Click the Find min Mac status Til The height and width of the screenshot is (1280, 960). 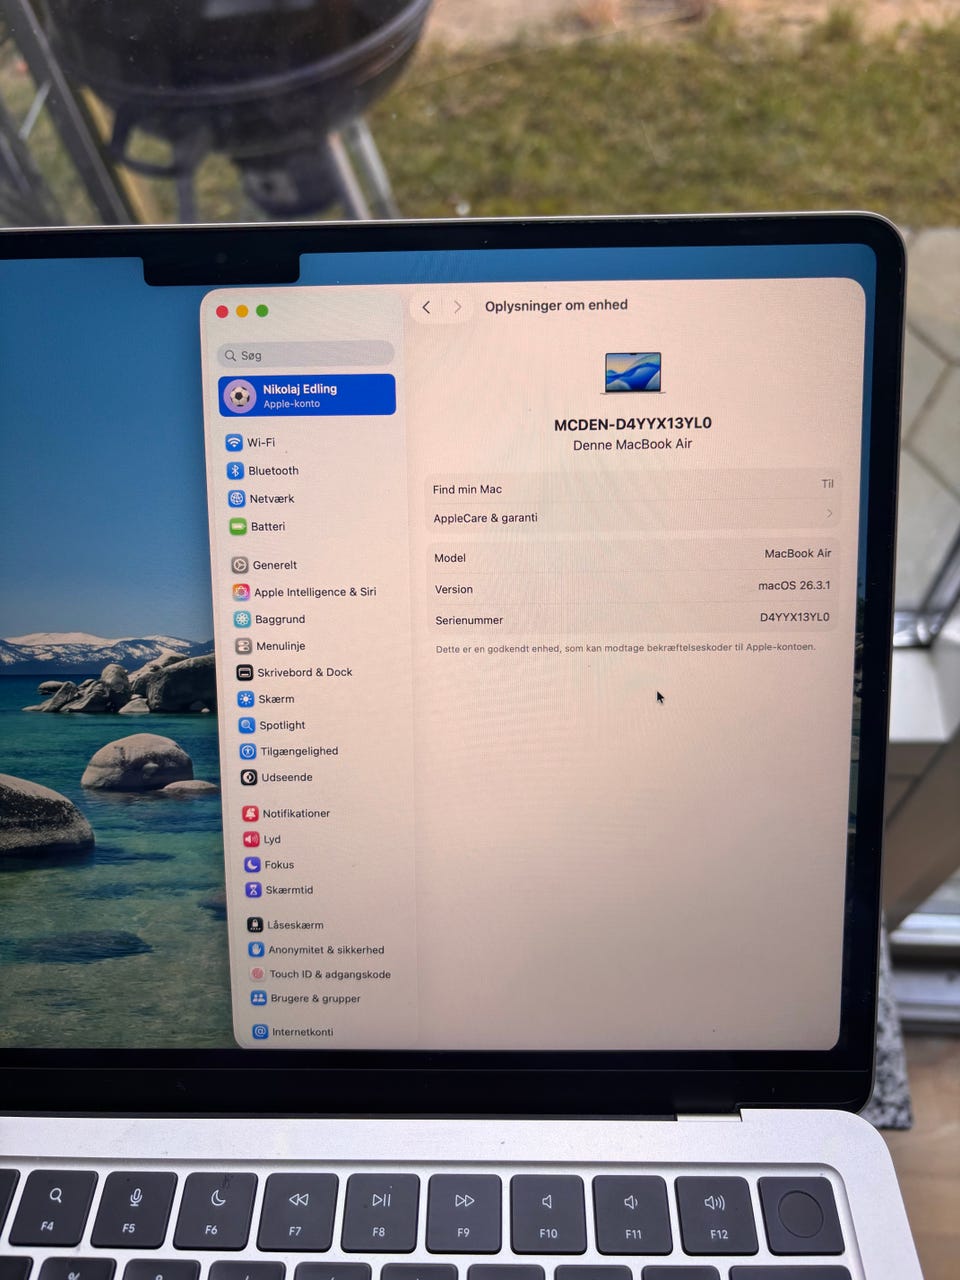(x=827, y=484)
